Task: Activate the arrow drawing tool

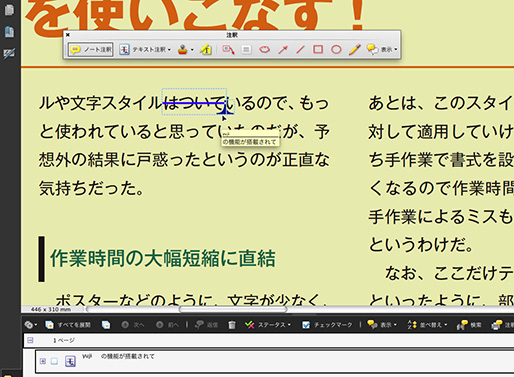Action: coord(283,50)
